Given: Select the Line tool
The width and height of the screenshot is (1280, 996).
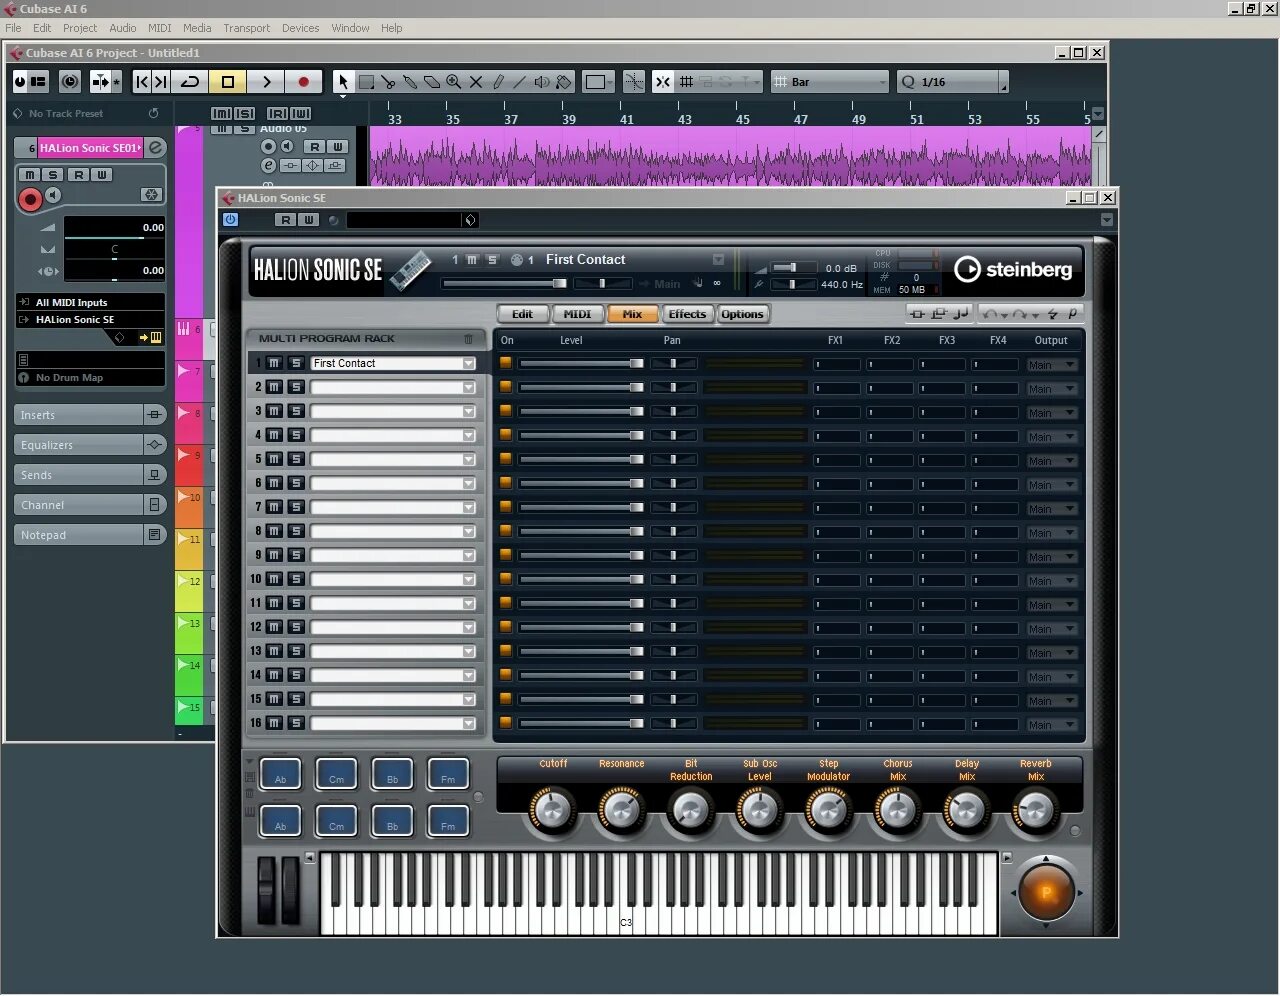Looking at the screenshot, I should click(x=519, y=82).
